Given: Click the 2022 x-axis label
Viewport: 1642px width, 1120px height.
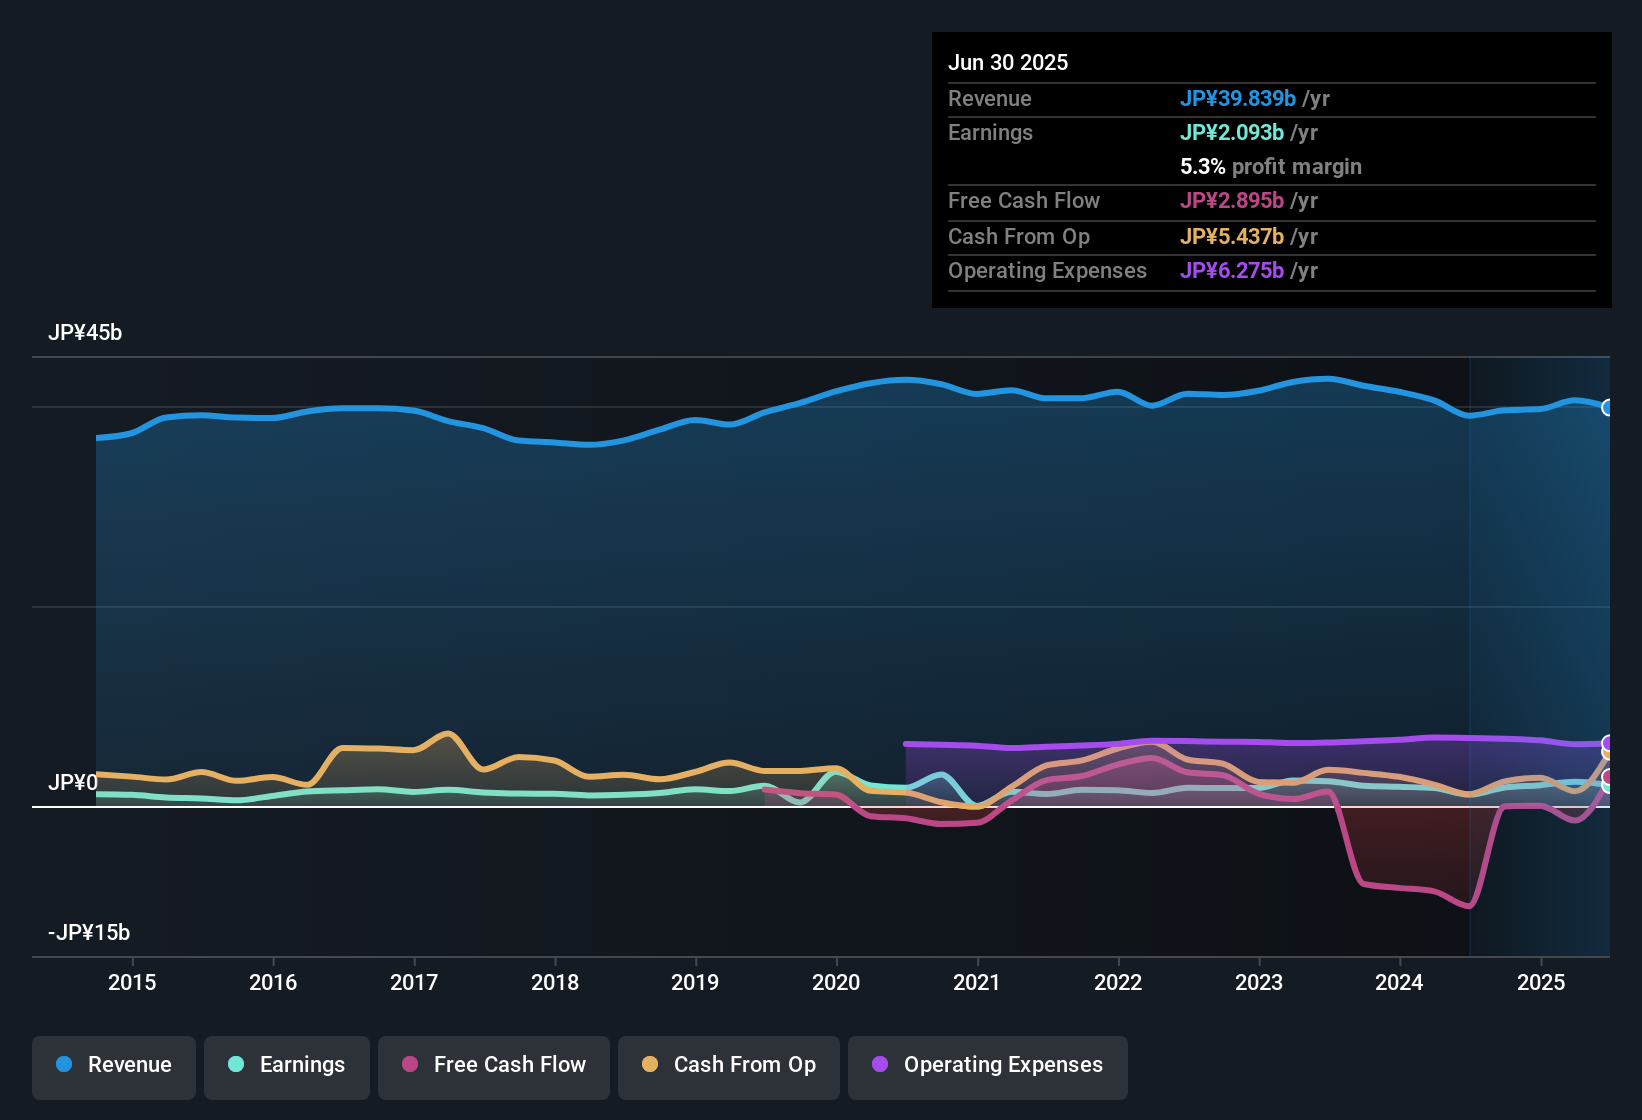Looking at the screenshot, I should pos(1118,982).
